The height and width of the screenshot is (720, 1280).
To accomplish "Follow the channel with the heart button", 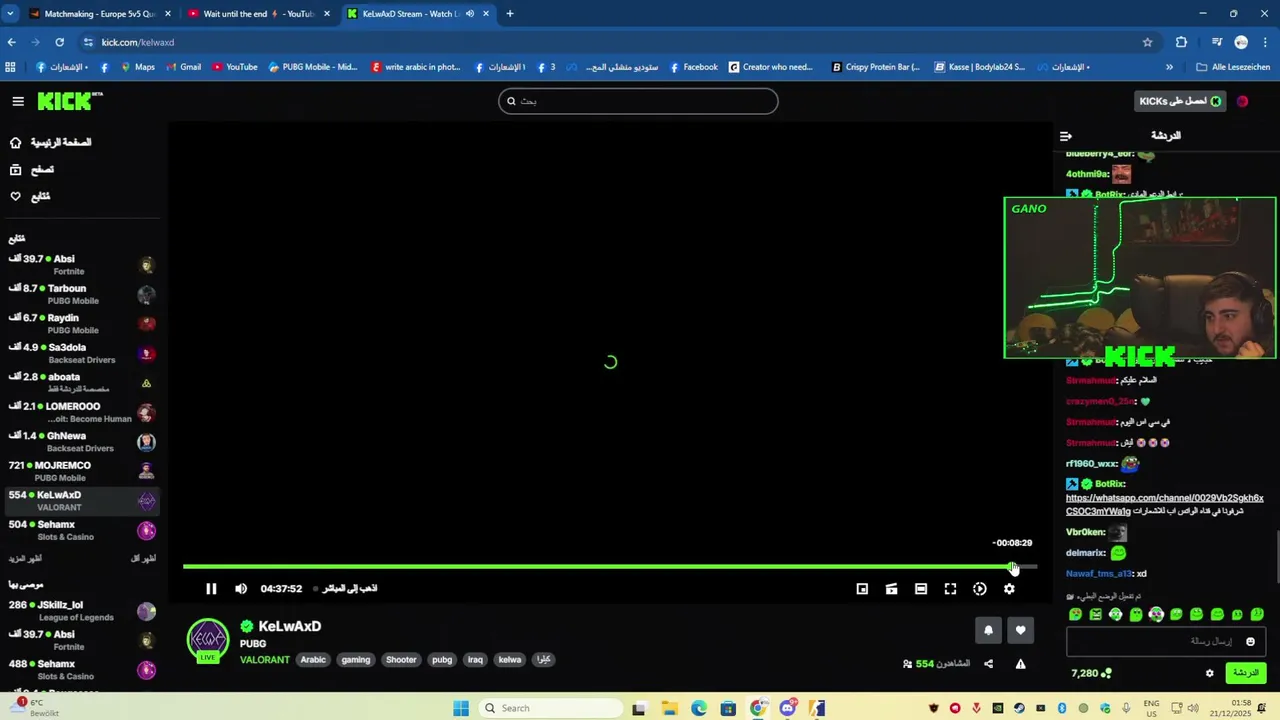I will [x=1020, y=630].
